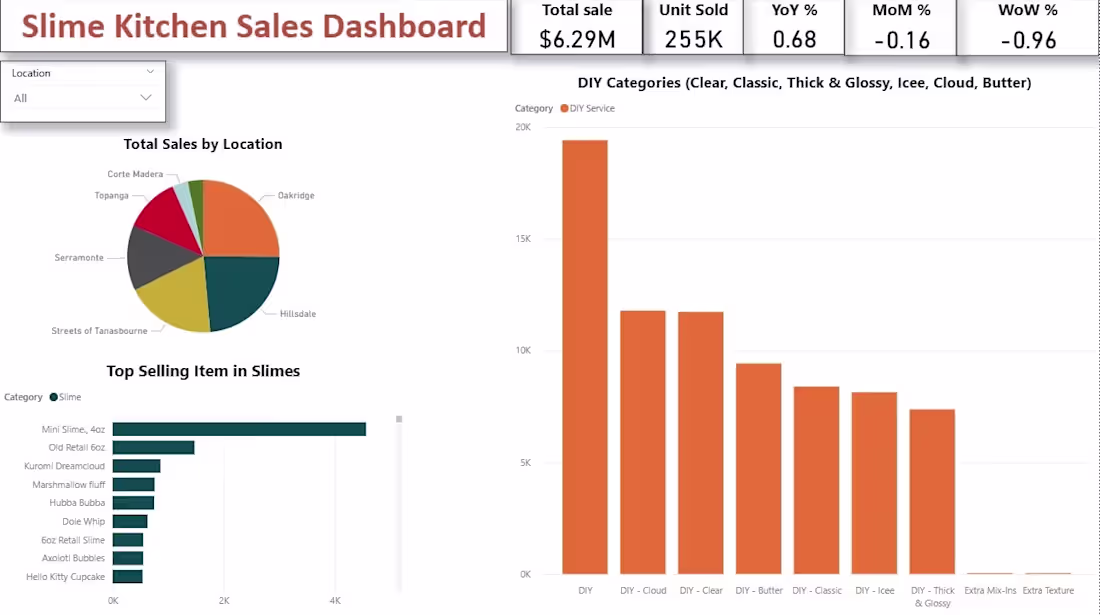Click the Hillsdale pie label
Image resolution: width=1100 pixels, height=615 pixels.
tap(297, 313)
